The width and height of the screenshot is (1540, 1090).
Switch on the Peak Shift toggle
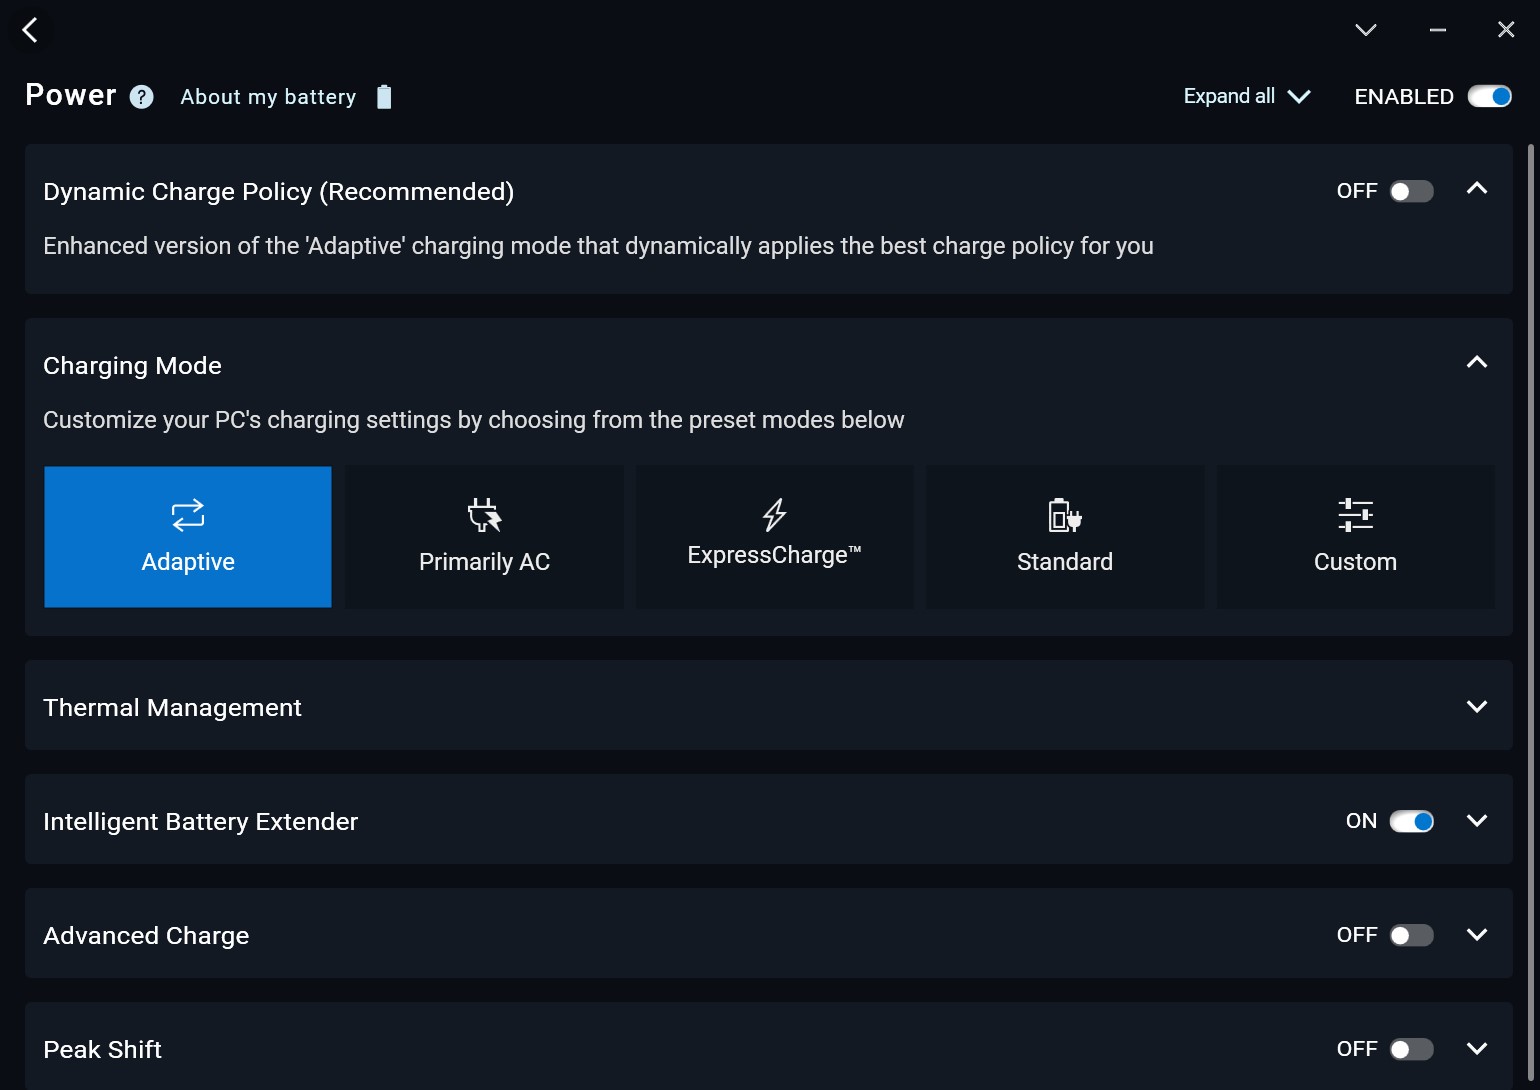pos(1411,1049)
